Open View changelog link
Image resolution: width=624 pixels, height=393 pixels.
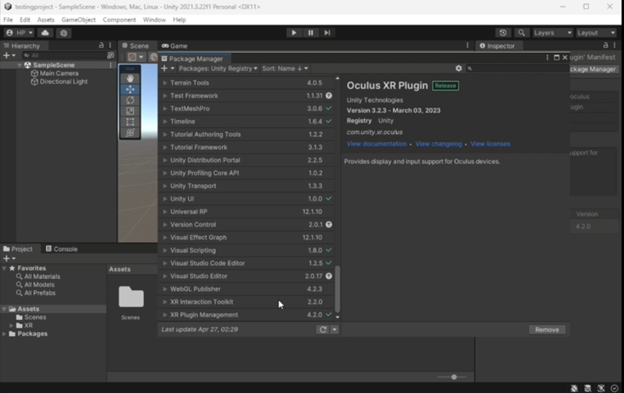point(439,144)
